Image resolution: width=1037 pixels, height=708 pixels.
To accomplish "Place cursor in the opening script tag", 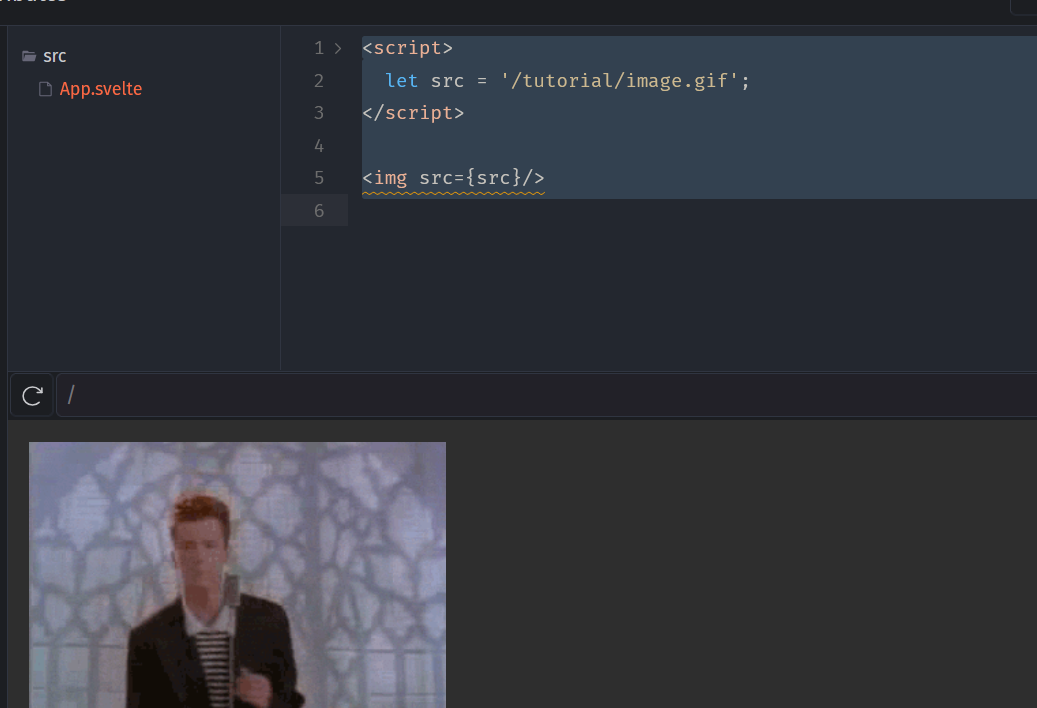I will [x=407, y=48].
